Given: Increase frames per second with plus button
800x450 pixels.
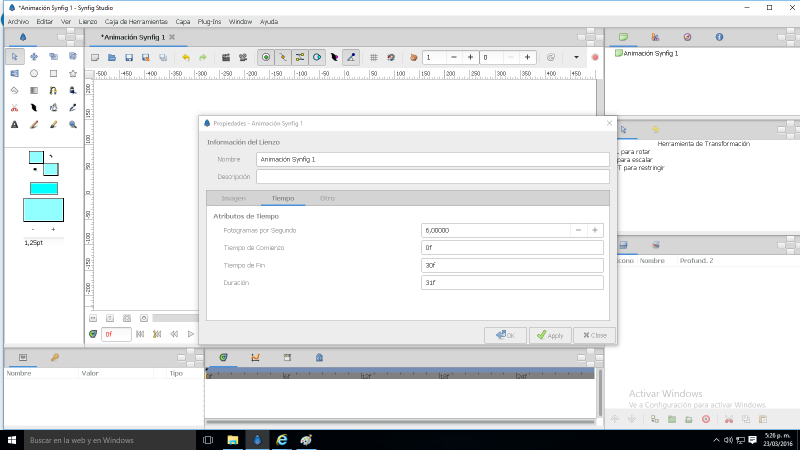Looking at the screenshot, I should point(594,230).
